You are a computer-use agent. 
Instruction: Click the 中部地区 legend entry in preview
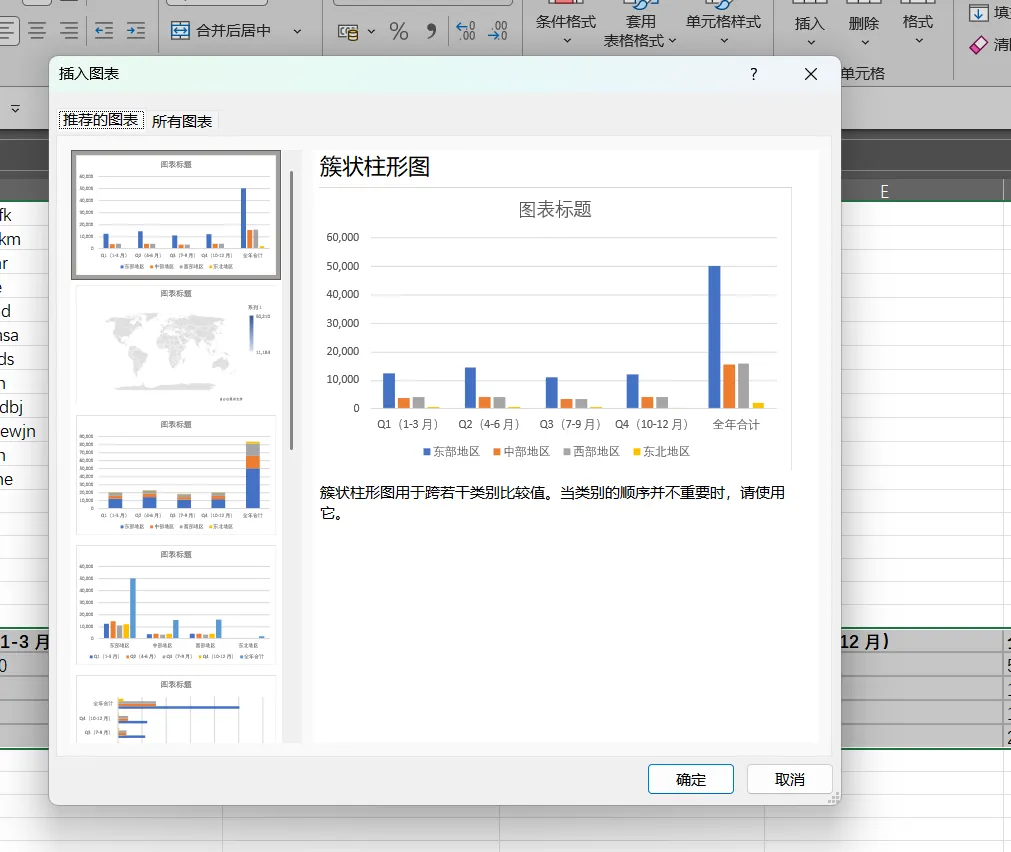tap(522, 451)
